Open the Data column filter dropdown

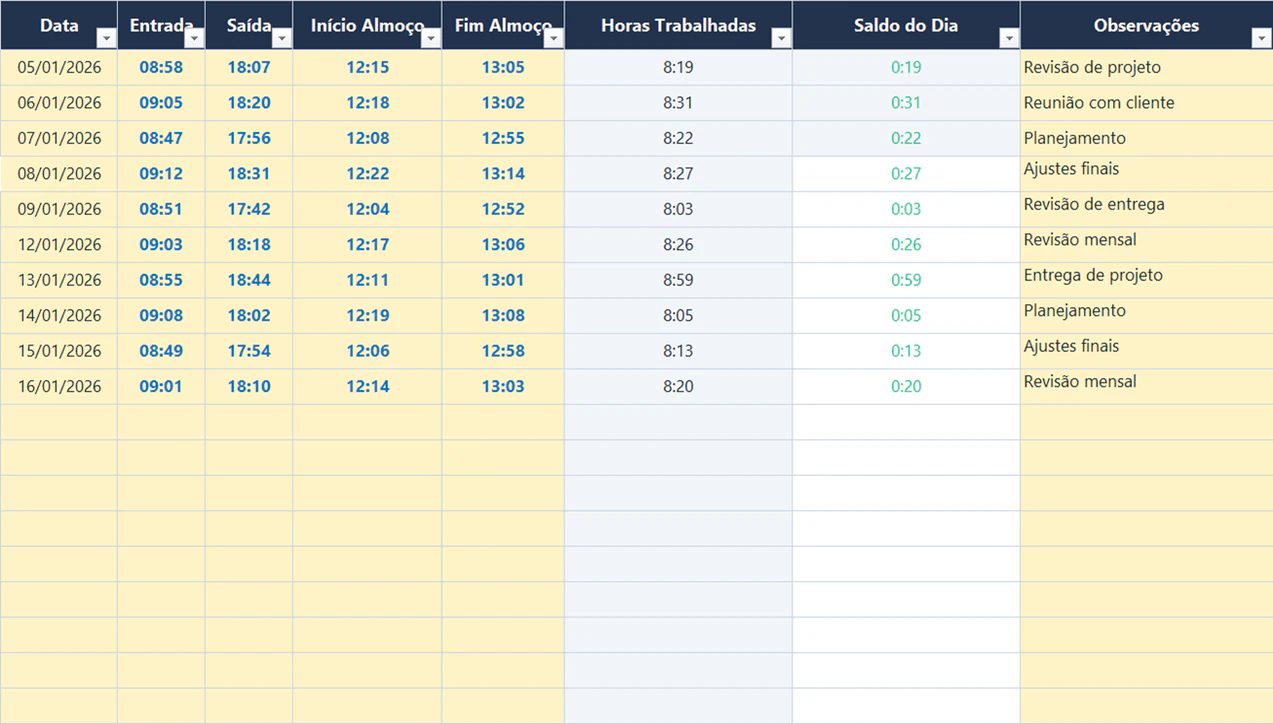click(x=107, y=39)
